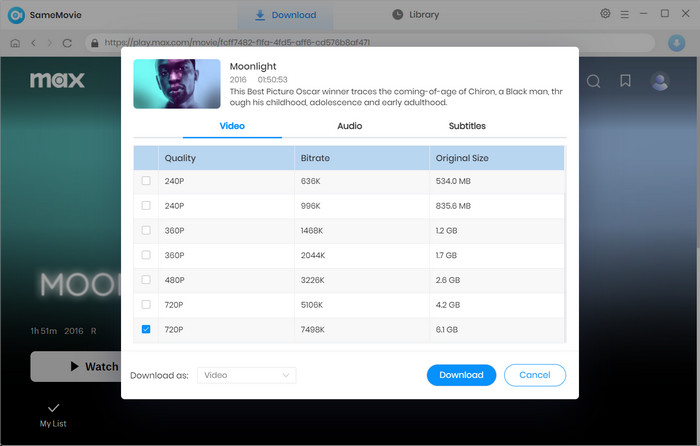Viewport: 700px width, 446px height.
Task: Check the 360P 1468K quality checkbox
Action: pyautogui.click(x=146, y=230)
